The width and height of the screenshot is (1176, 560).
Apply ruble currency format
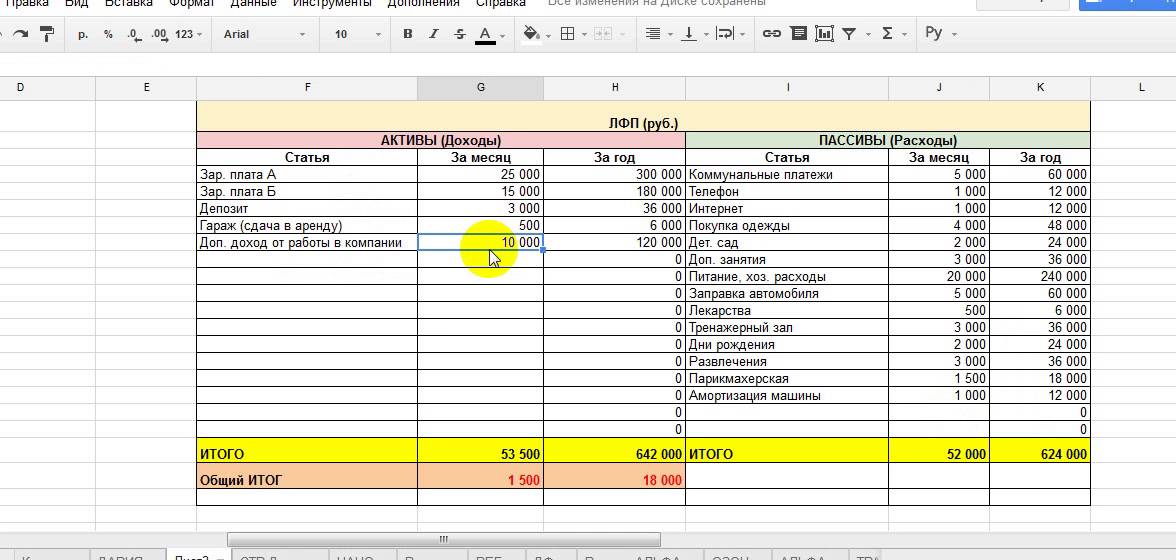tap(82, 34)
